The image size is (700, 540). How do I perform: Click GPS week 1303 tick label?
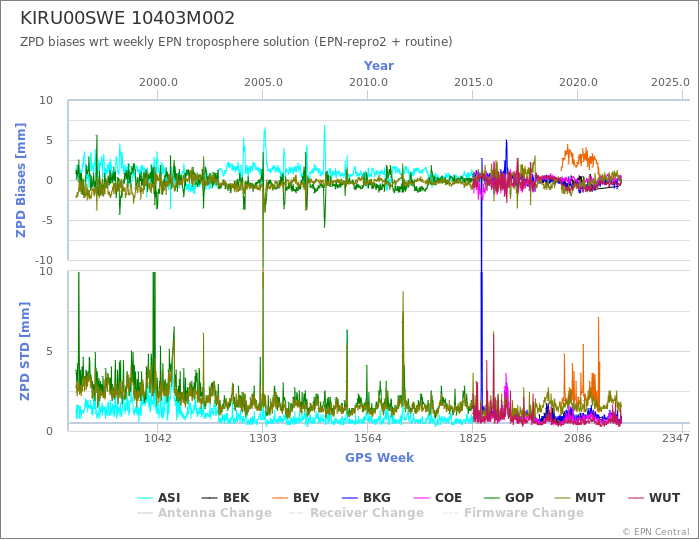[x=262, y=438]
